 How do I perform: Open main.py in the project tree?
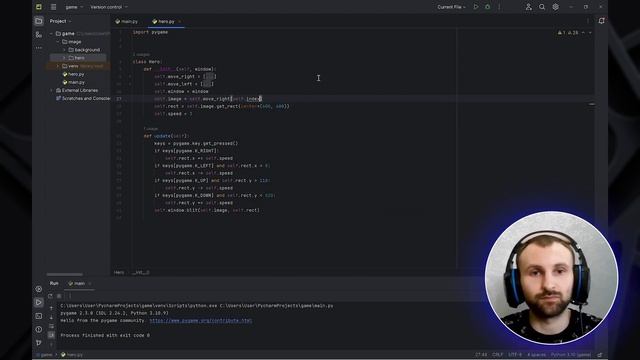click(73, 82)
